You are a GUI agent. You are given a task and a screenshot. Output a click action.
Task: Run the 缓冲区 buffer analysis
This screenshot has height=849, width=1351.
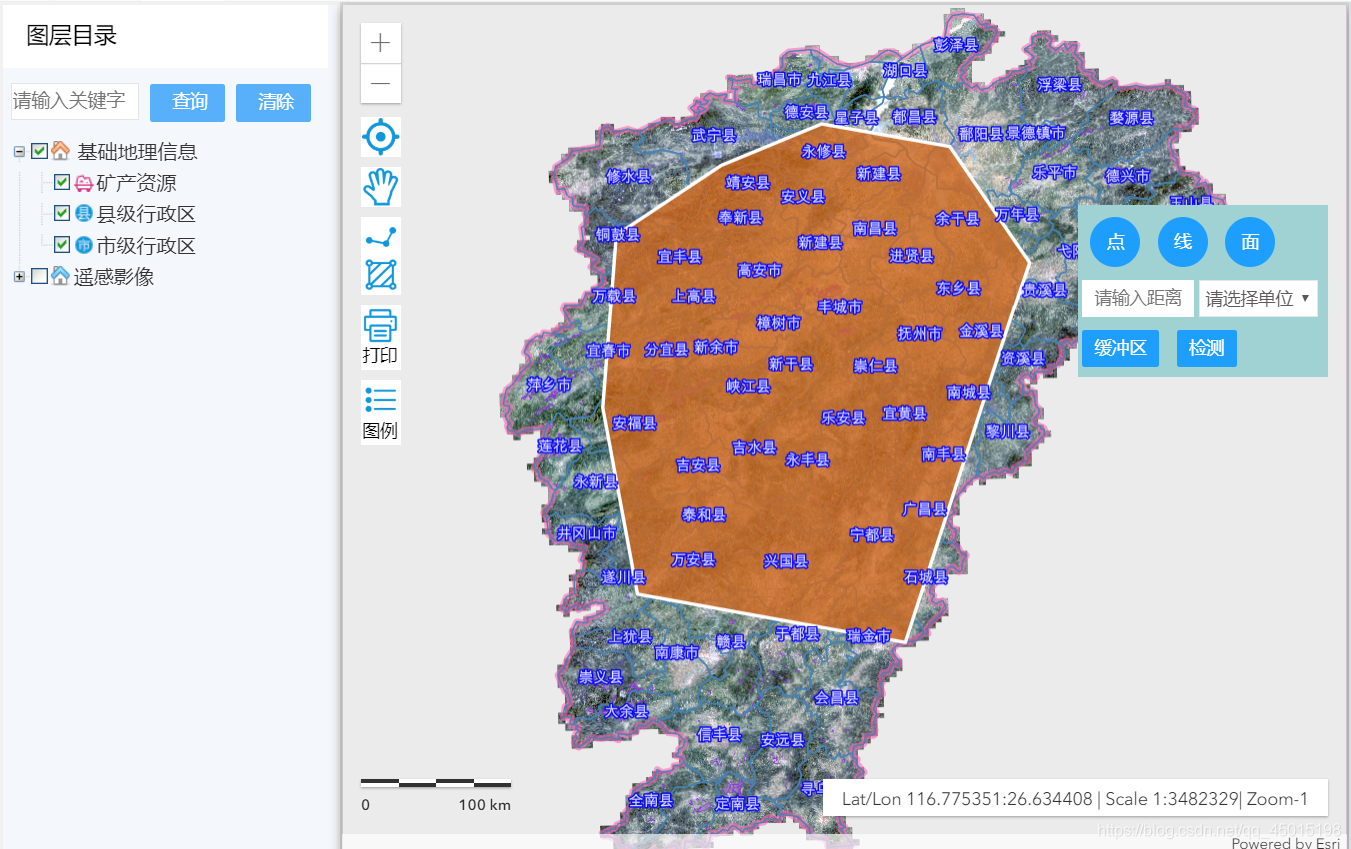tap(1120, 348)
